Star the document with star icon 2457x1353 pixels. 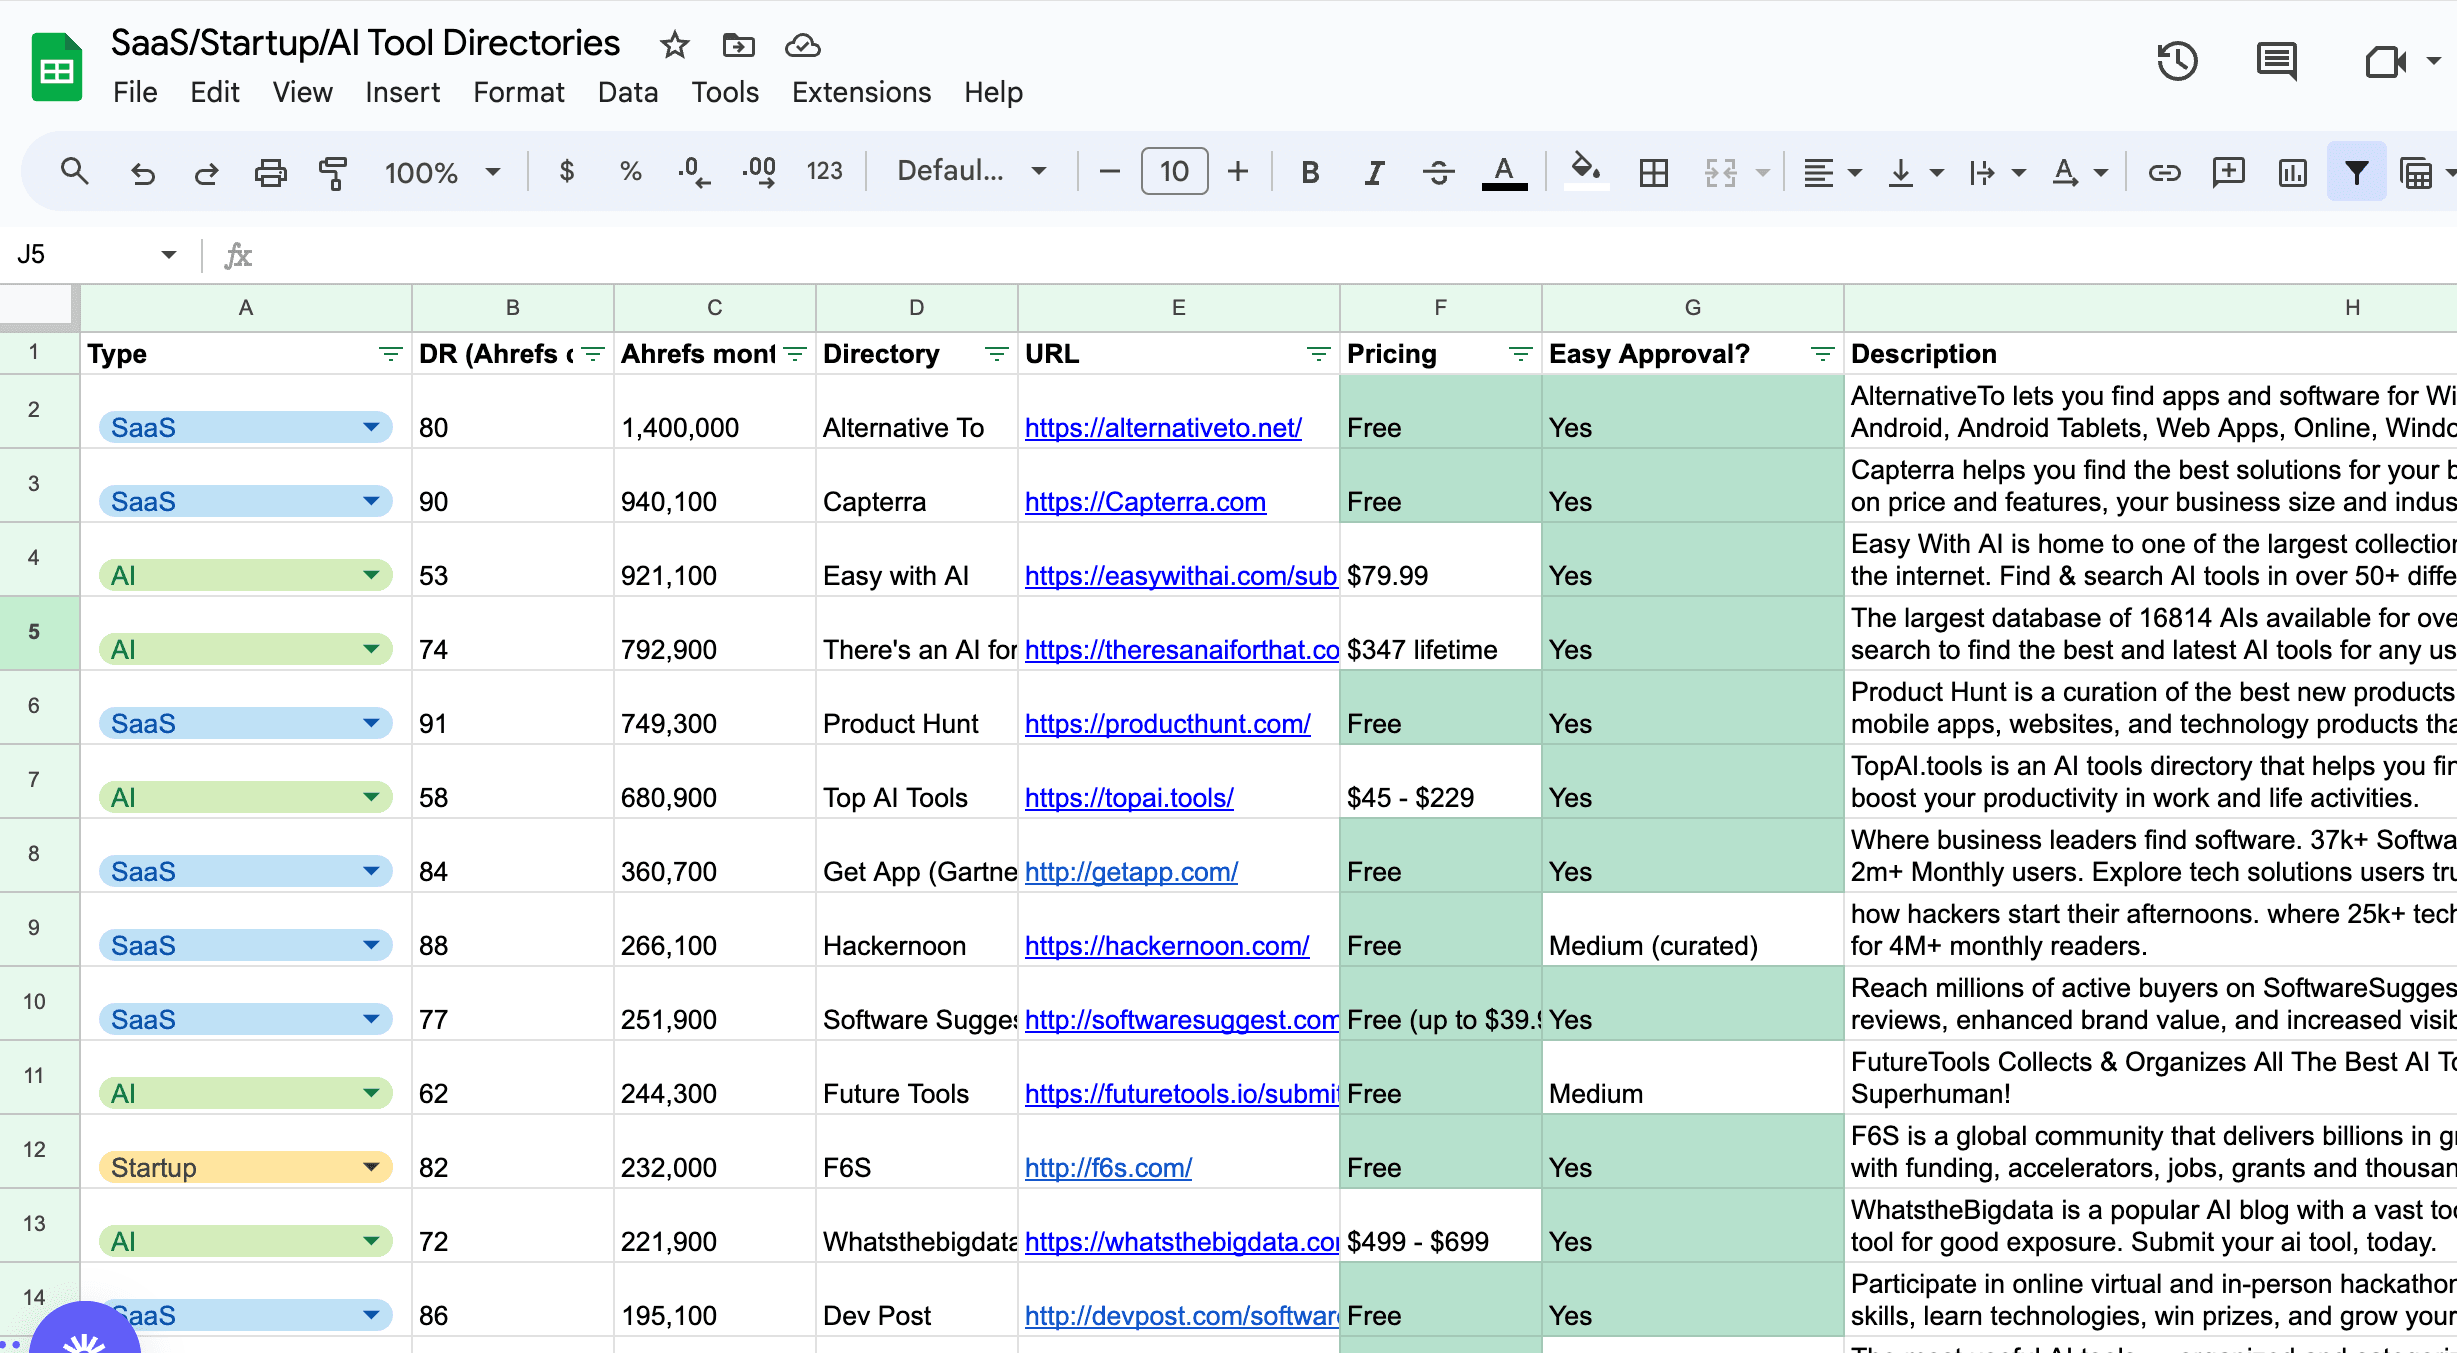pyautogui.click(x=675, y=45)
